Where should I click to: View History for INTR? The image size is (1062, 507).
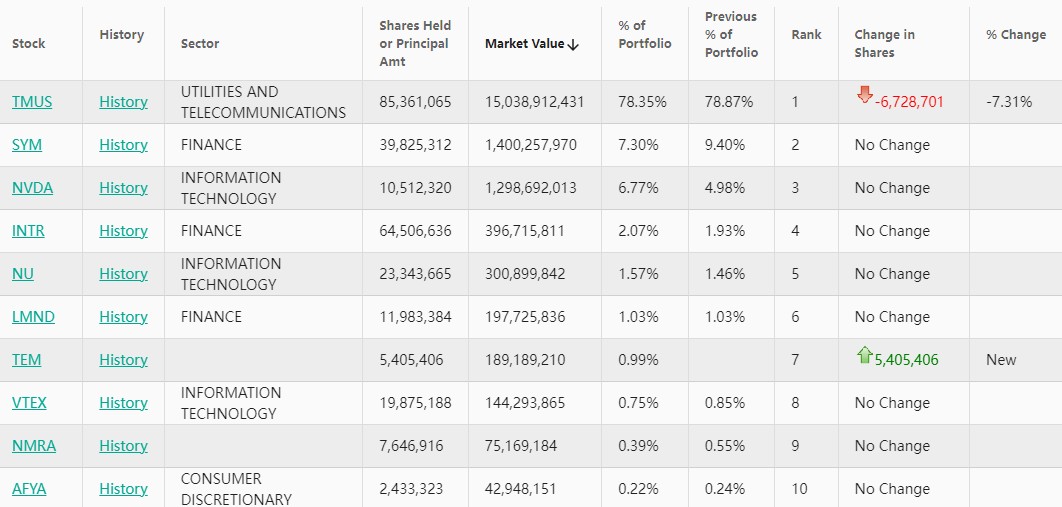pos(123,231)
